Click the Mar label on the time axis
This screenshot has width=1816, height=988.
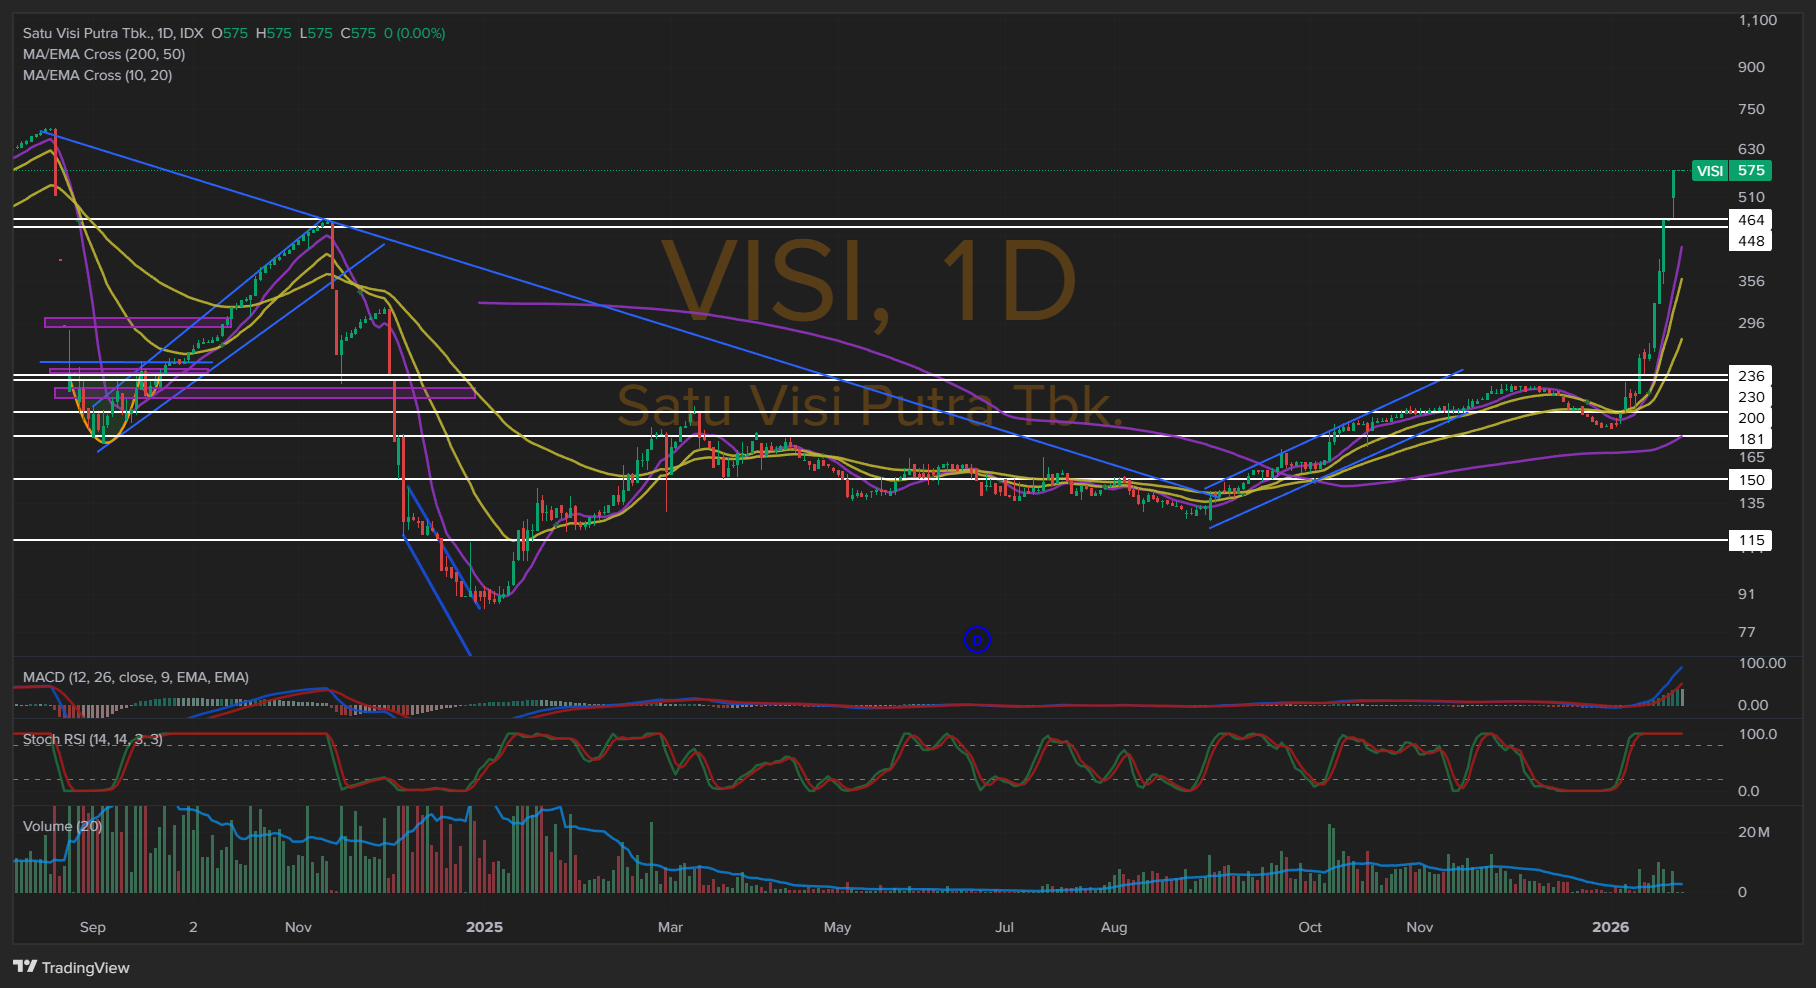pos(670,927)
